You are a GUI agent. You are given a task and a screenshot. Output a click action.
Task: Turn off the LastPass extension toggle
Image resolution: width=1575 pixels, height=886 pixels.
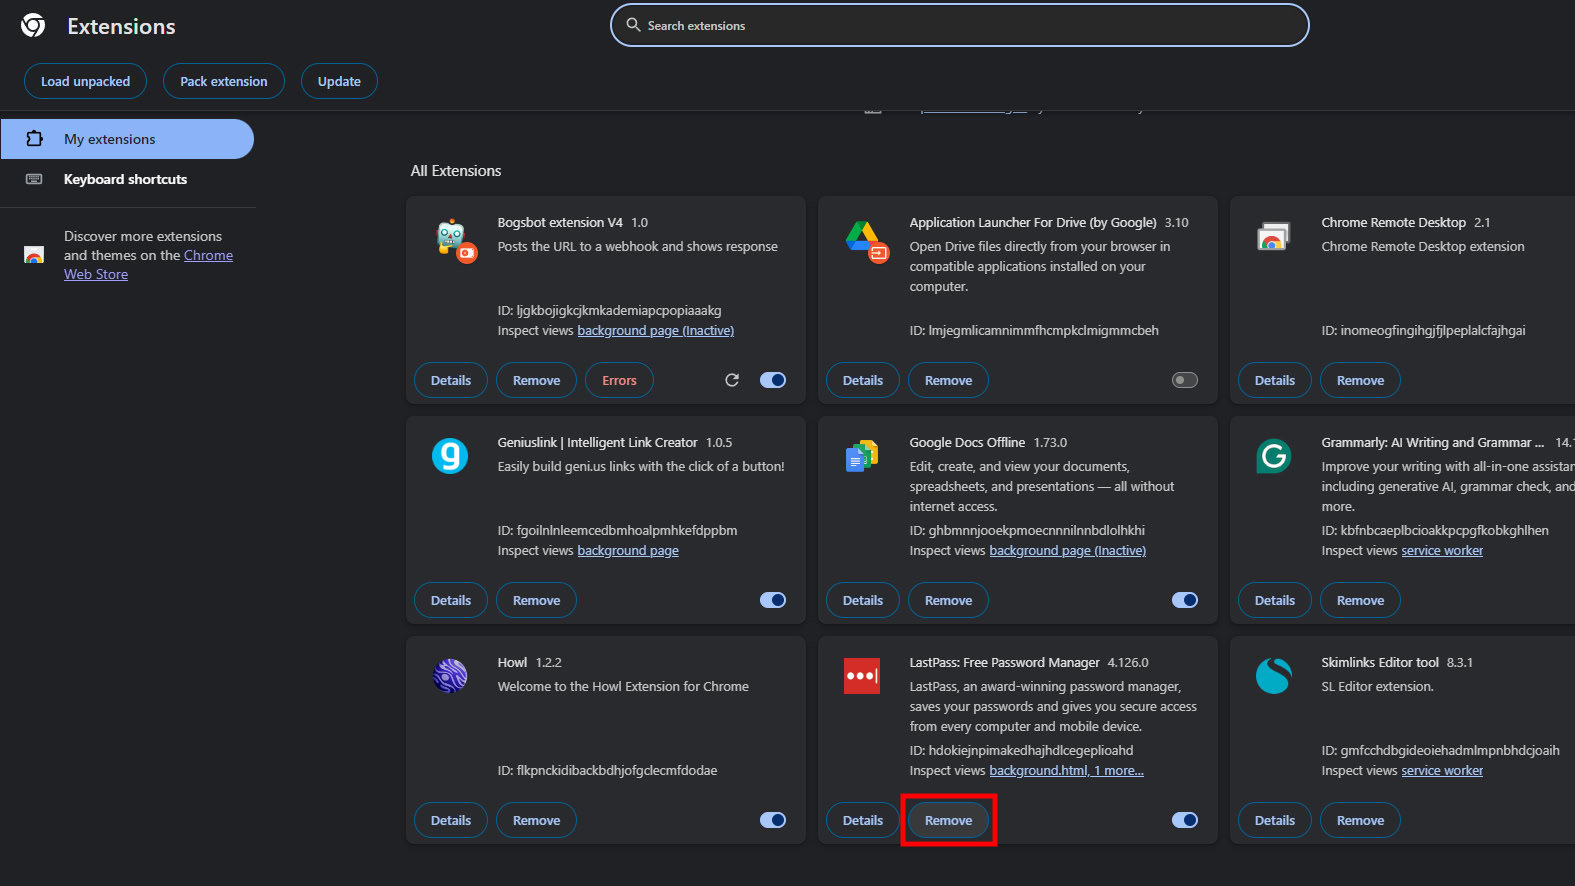point(1184,820)
